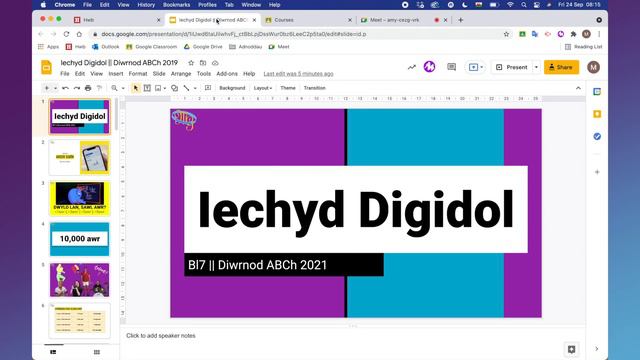Print the presentation using the printer icon
This screenshot has height=360, width=640.
pyautogui.click(x=88, y=88)
